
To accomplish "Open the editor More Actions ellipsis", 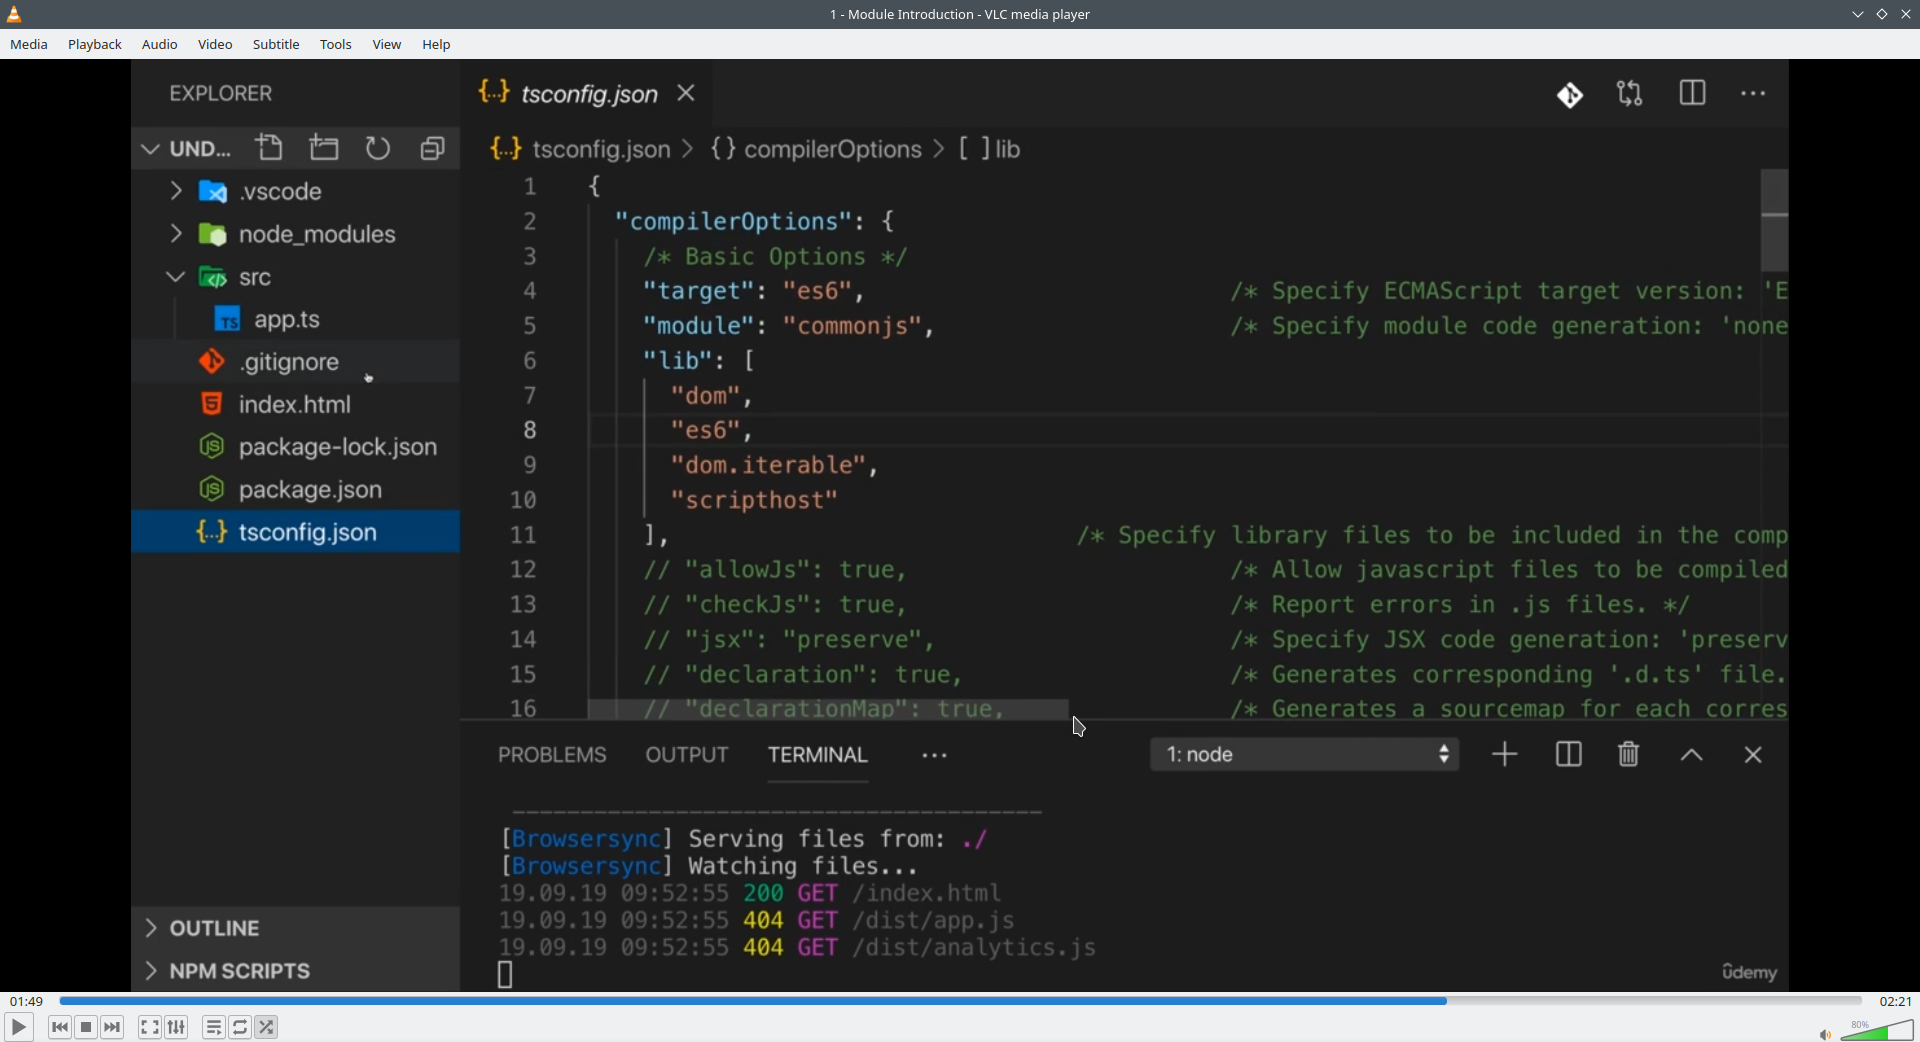I will pyautogui.click(x=1754, y=94).
